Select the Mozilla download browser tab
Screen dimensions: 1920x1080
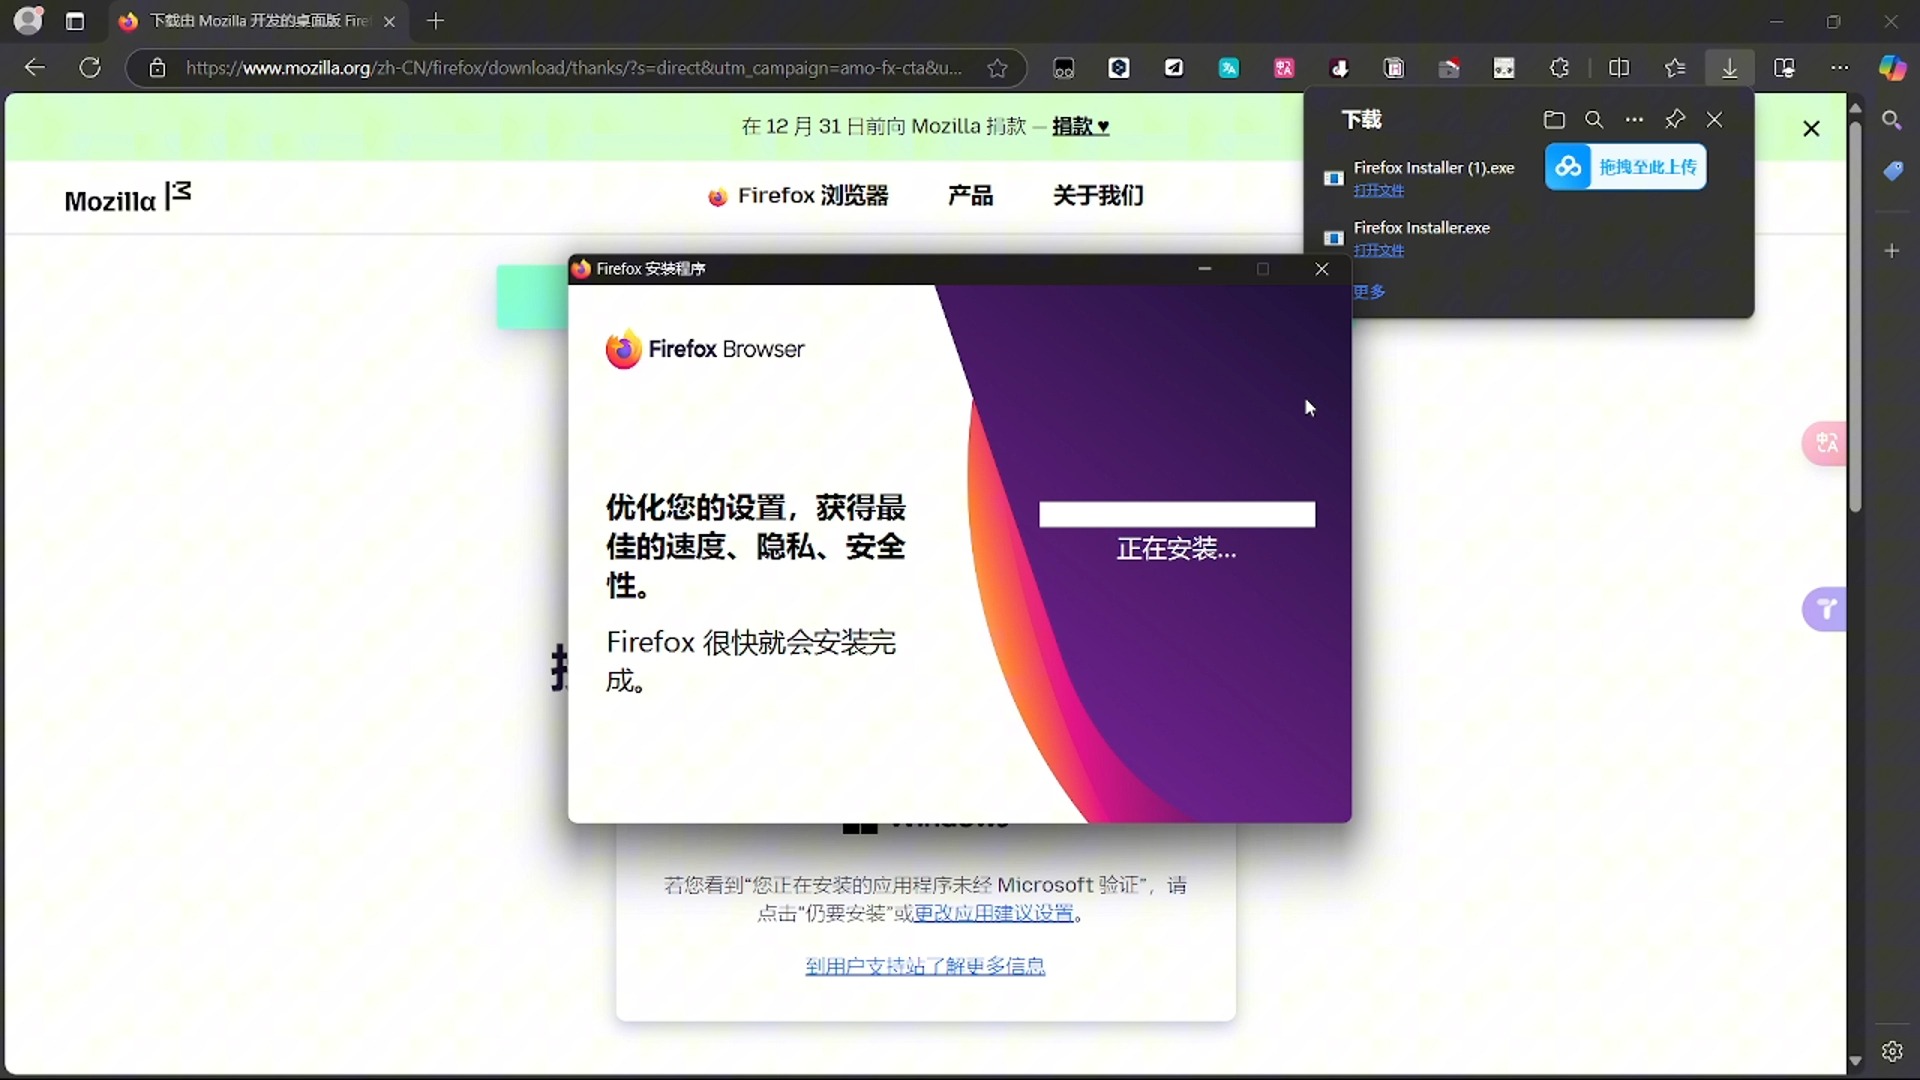(257, 21)
